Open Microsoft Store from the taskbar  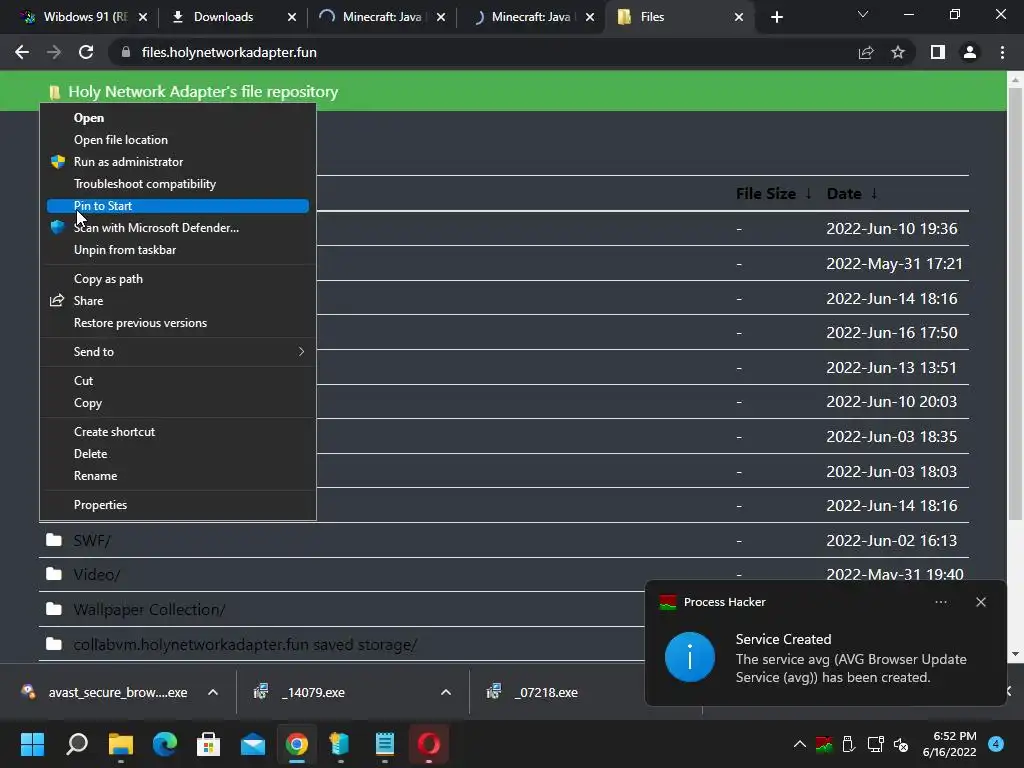tap(208, 744)
